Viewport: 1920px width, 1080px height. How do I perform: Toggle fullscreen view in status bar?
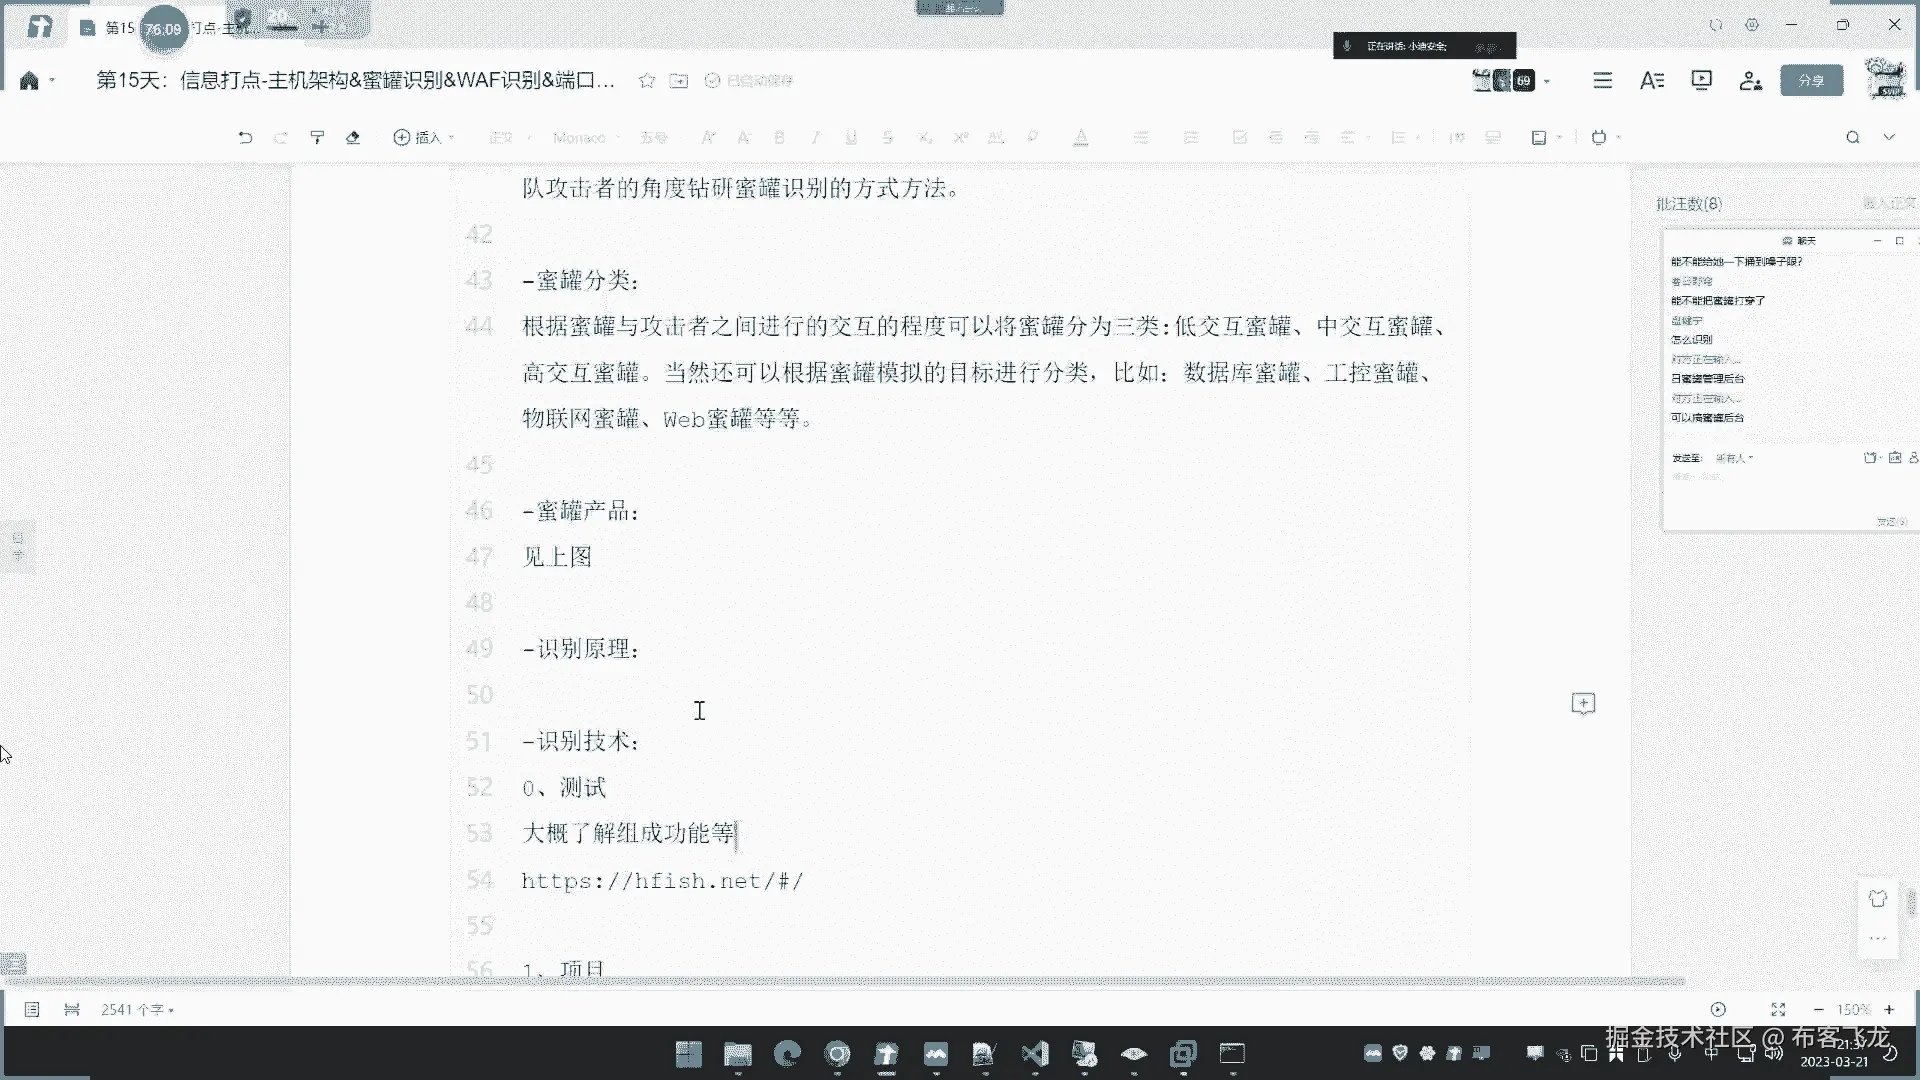(x=1778, y=1010)
